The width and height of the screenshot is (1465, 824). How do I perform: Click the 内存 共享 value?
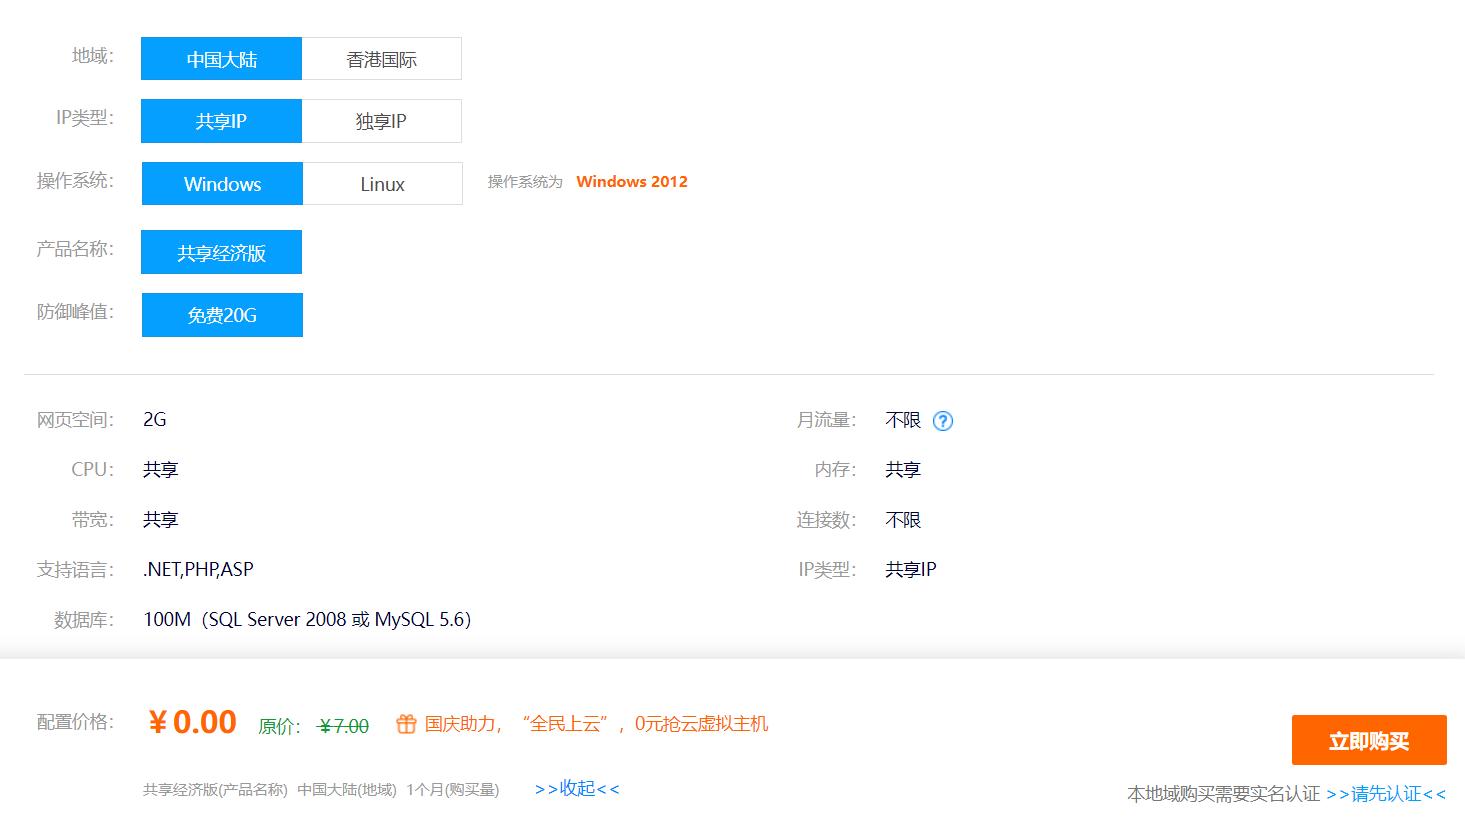pyautogui.click(x=903, y=470)
